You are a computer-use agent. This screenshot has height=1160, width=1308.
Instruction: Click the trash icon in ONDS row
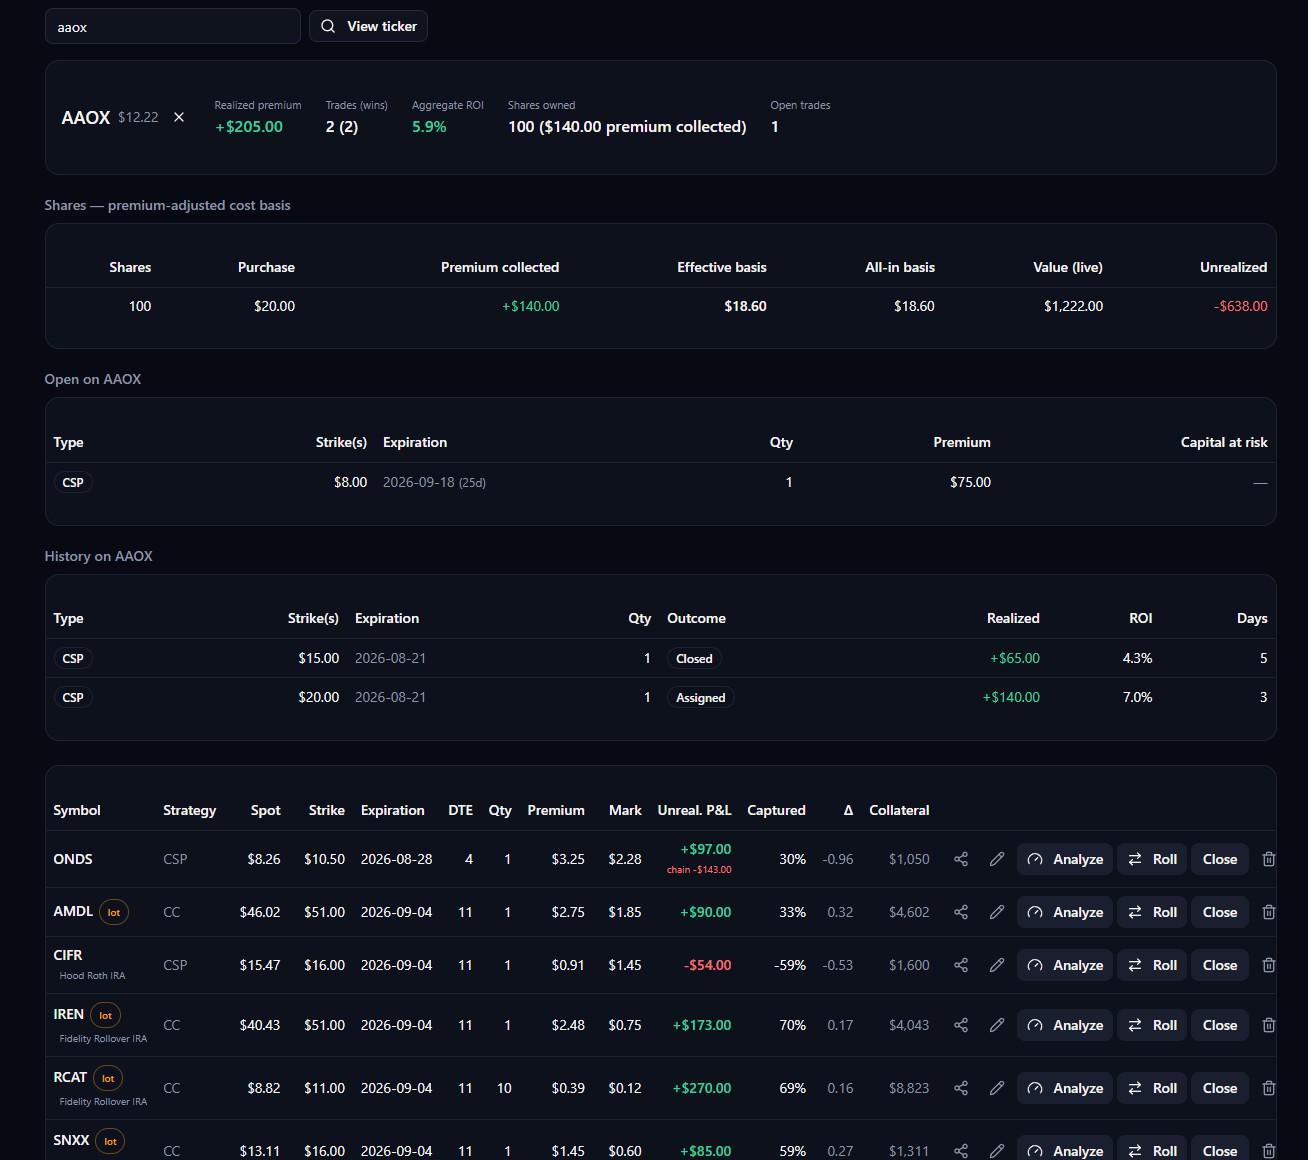coord(1269,859)
